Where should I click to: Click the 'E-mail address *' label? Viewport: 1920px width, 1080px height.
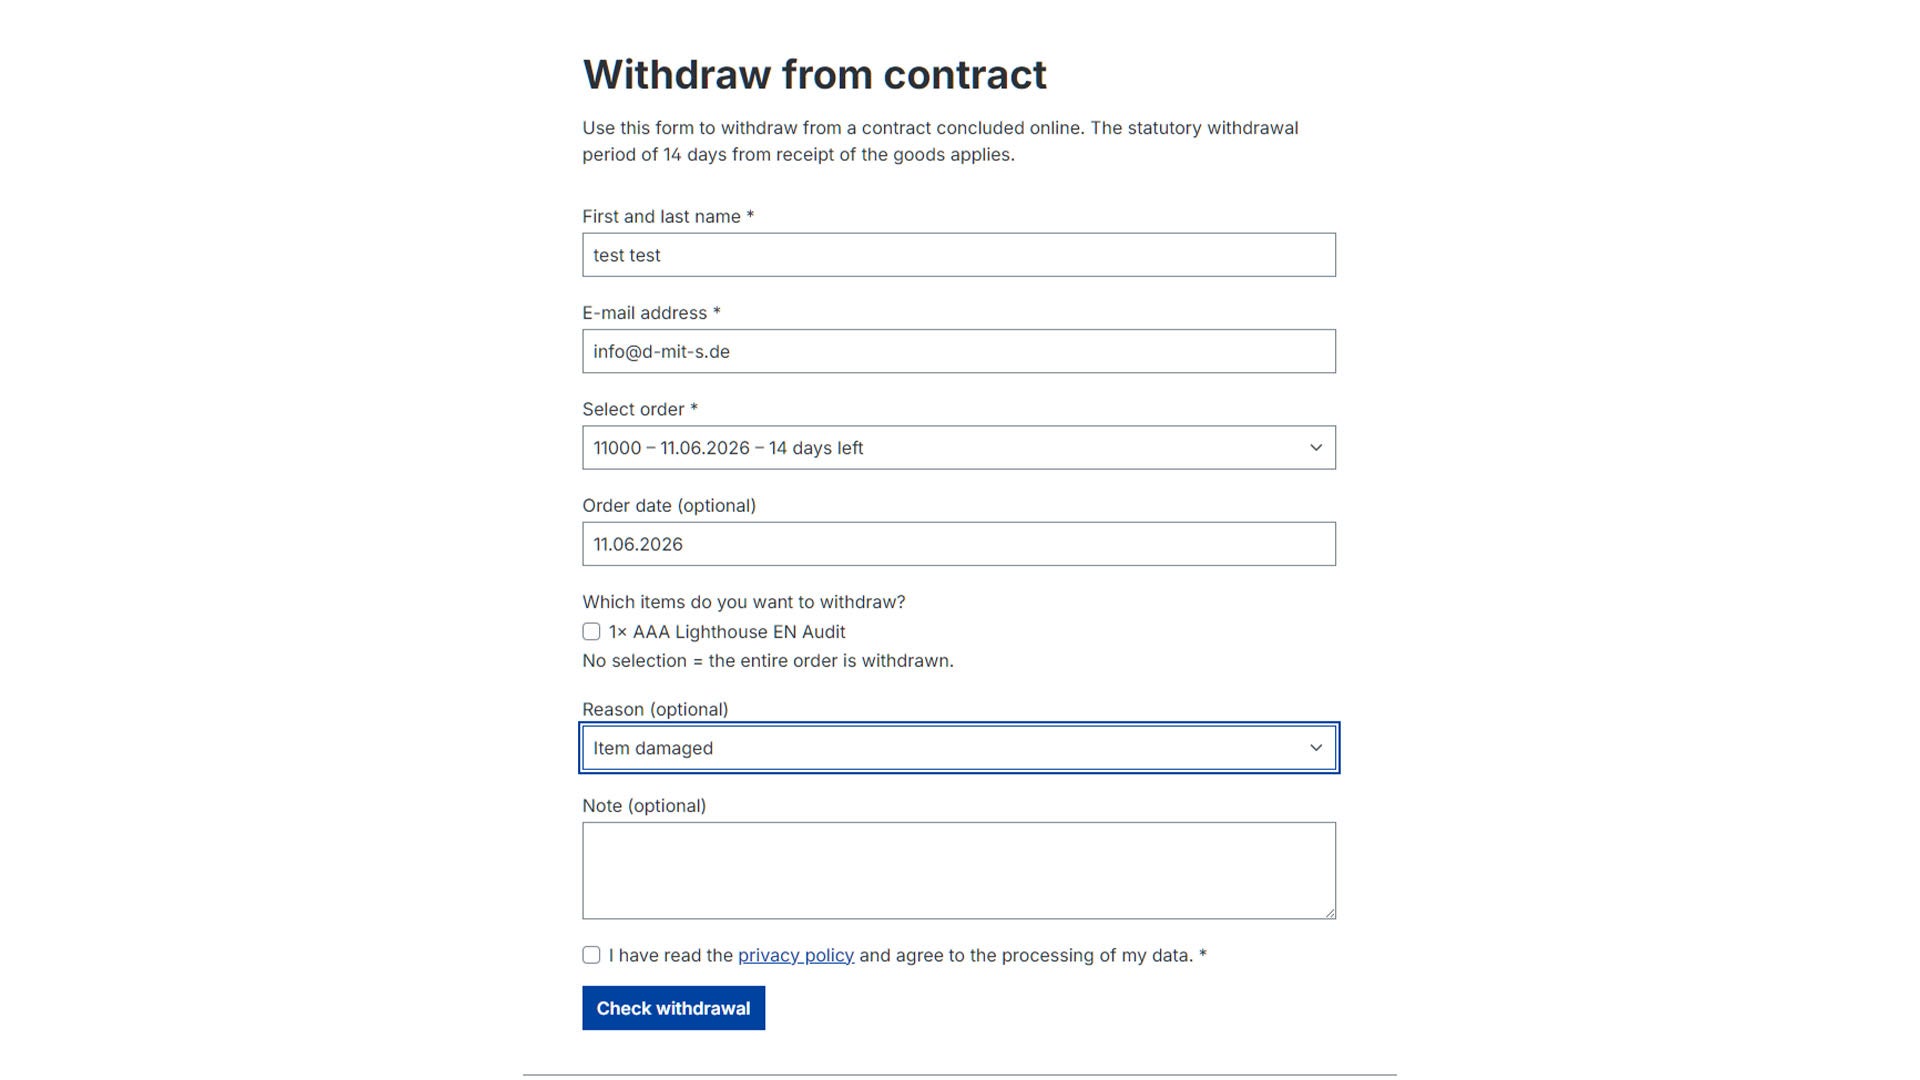point(652,313)
